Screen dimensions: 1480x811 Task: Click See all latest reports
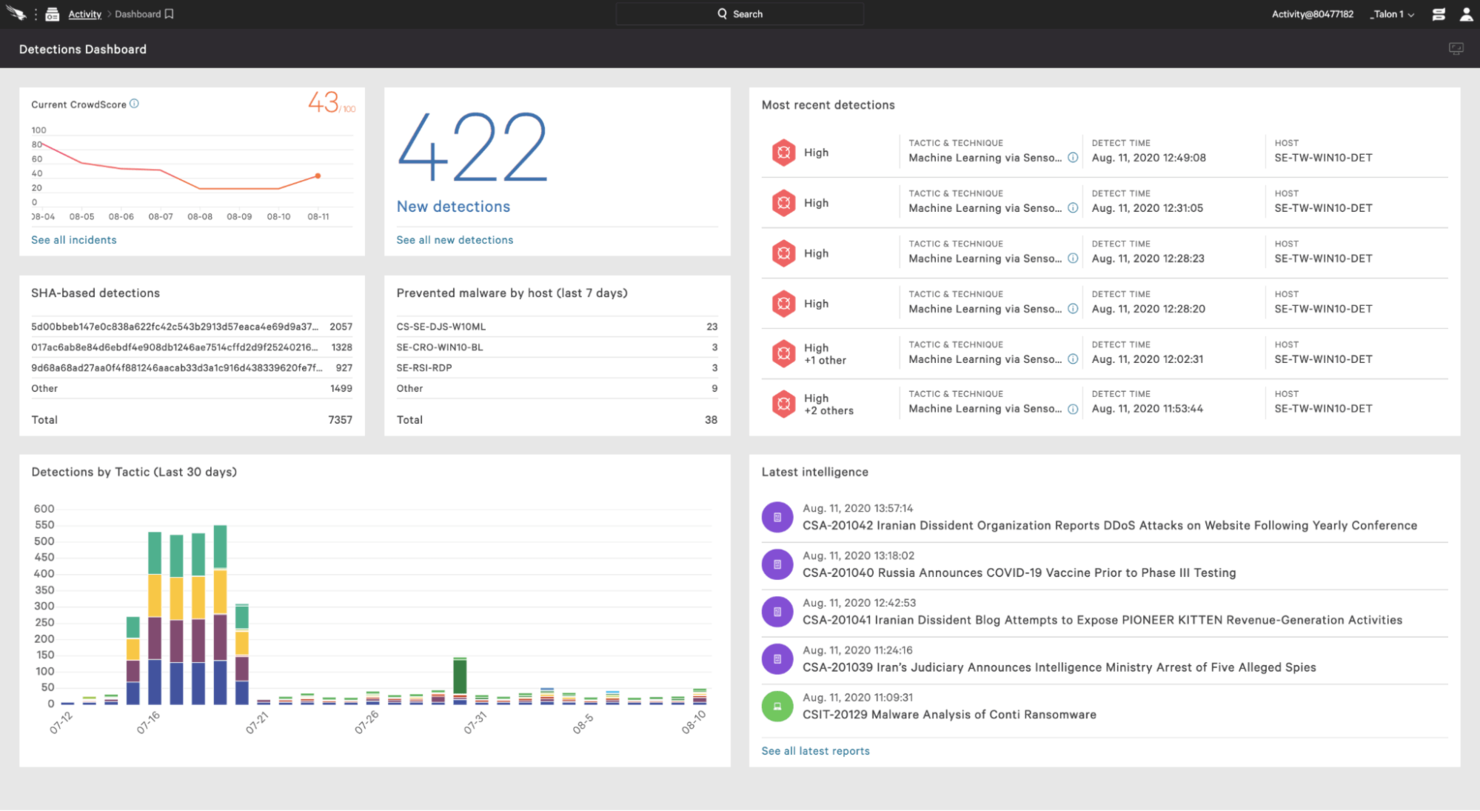point(813,750)
